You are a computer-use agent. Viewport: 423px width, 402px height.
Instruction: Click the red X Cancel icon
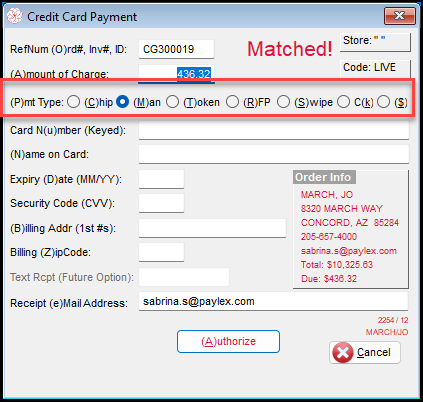click(343, 352)
